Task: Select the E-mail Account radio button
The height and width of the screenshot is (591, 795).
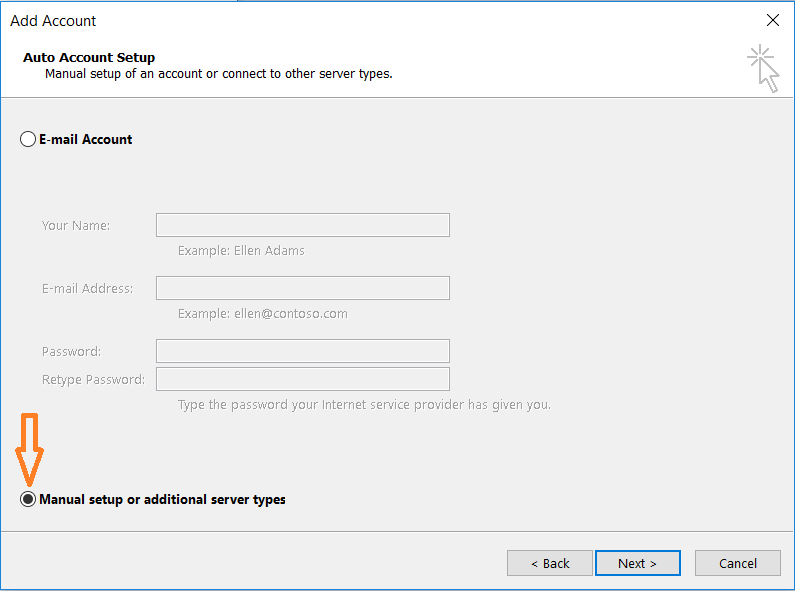Action: pyautogui.click(x=28, y=139)
